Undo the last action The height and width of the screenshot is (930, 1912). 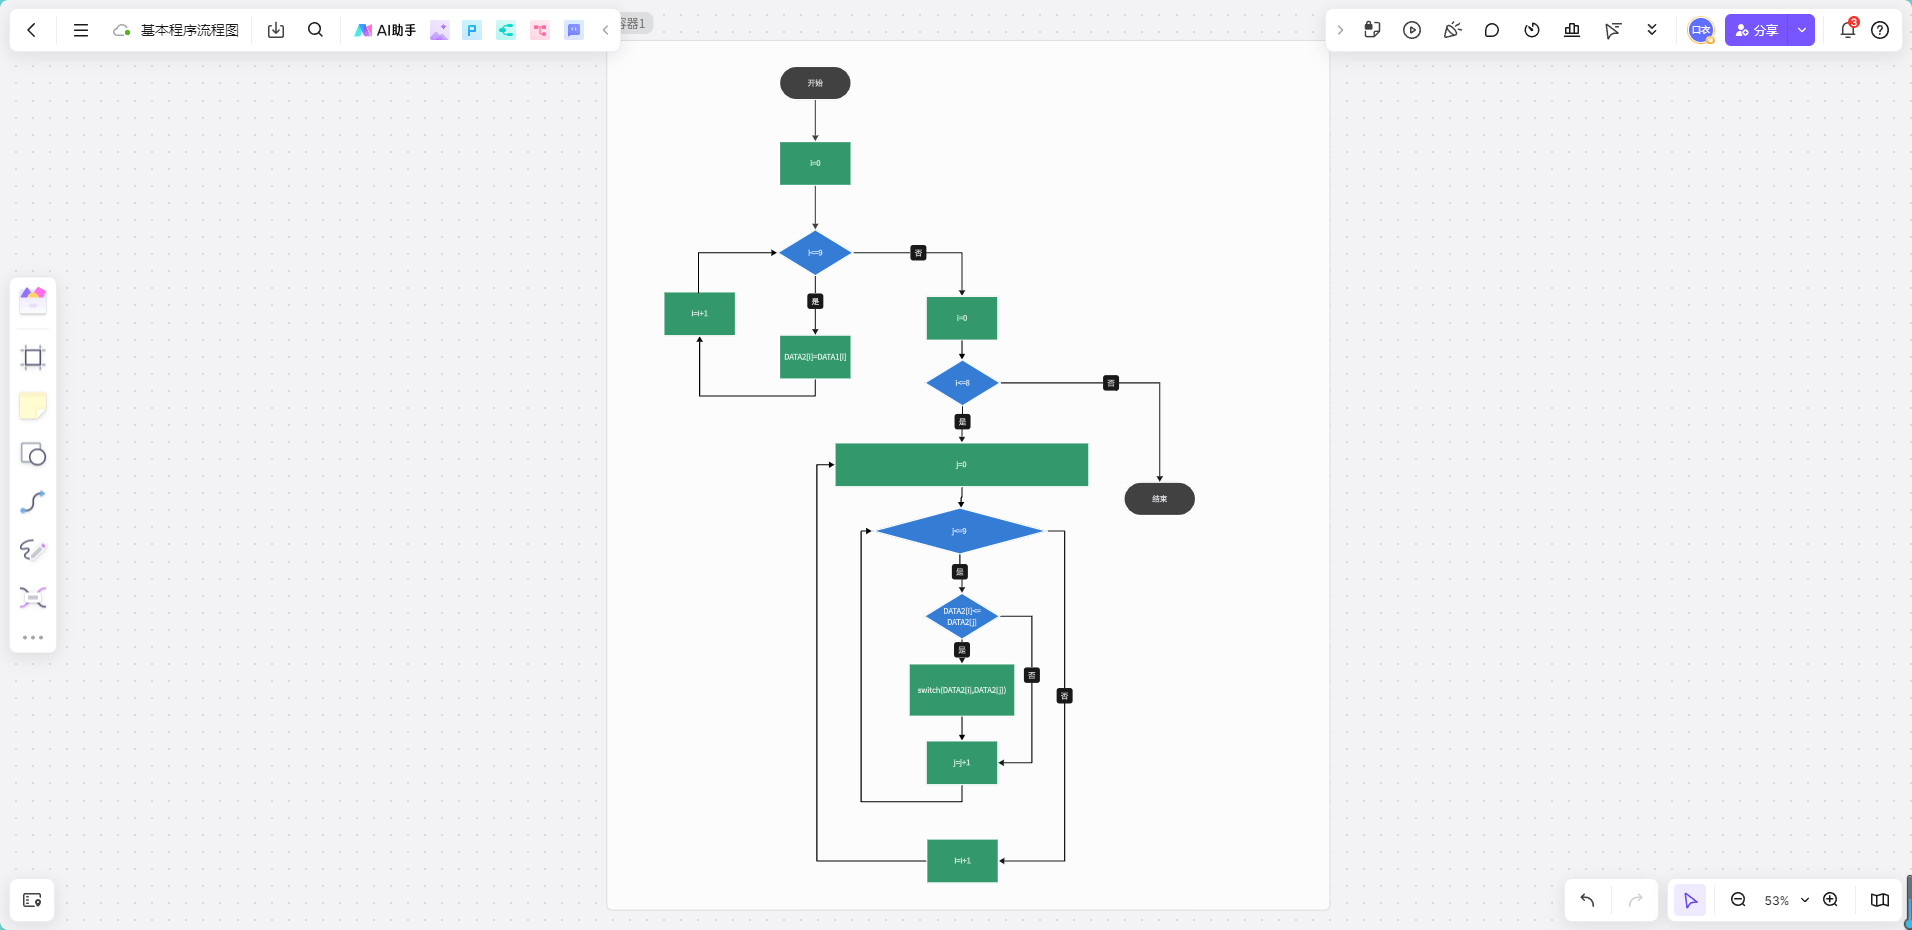[1587, 900]
